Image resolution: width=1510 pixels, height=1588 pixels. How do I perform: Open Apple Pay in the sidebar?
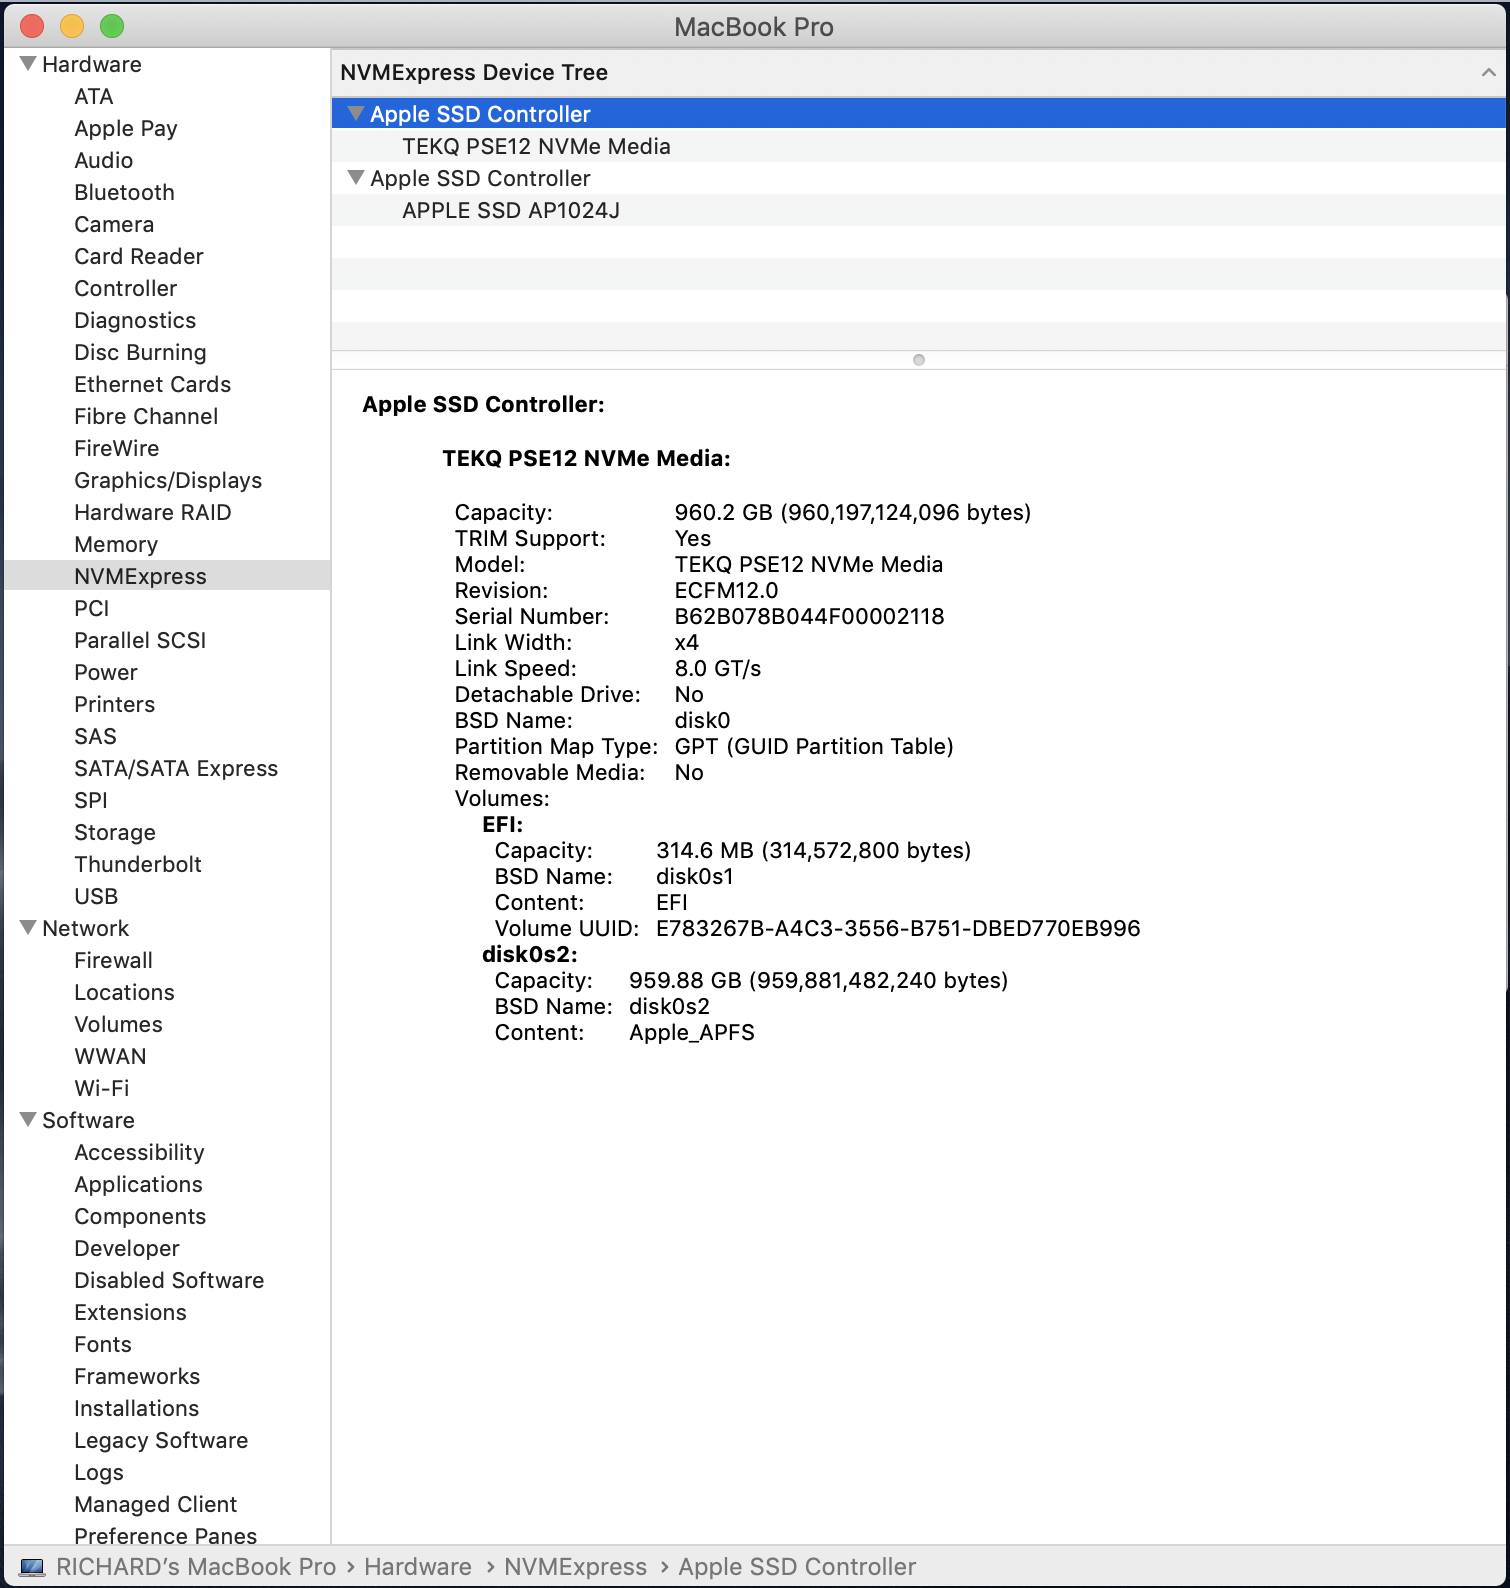click(126, 128)
